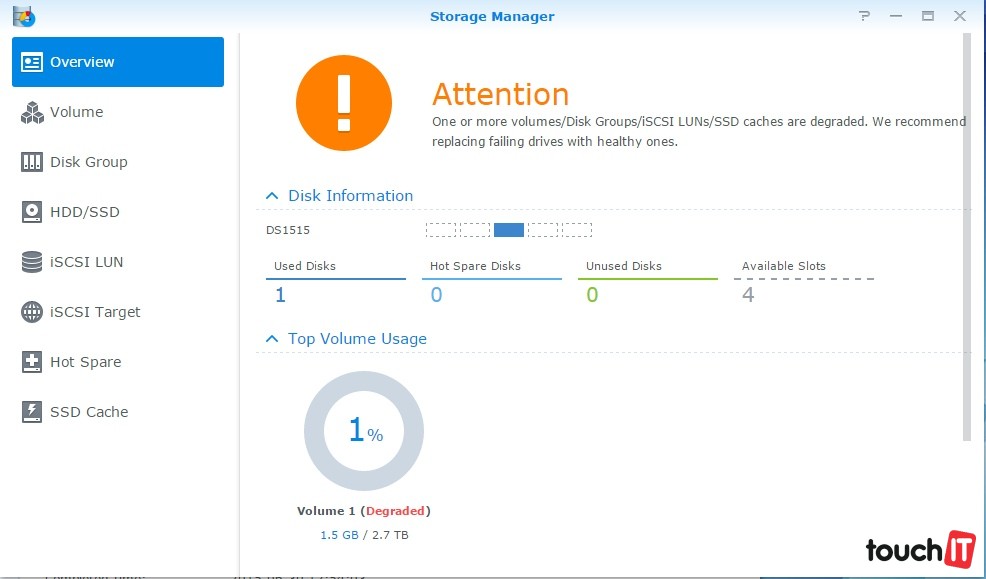986x579 pixels.
Task: Click the iSCSI Target globe icon
Action: 32,312
